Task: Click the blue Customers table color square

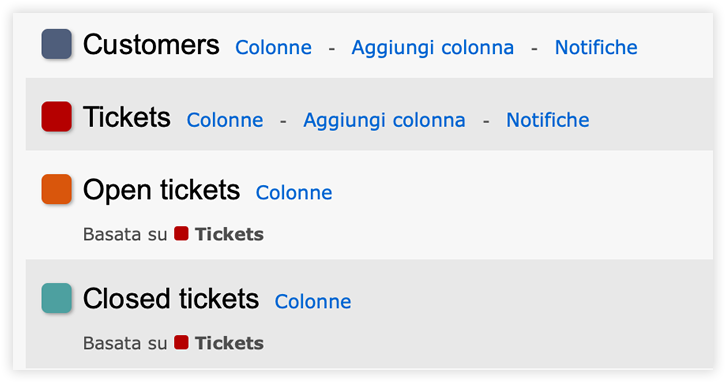Action: tap(56, 44)
